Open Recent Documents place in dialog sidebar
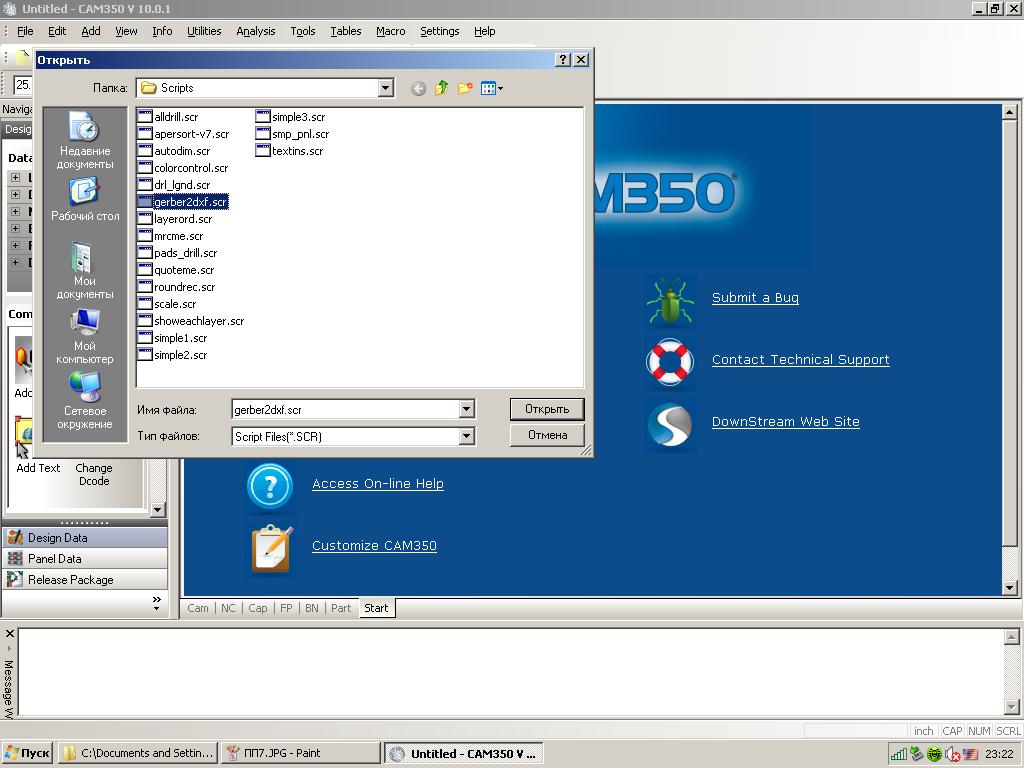1024x768 pixels. (85, 141)
